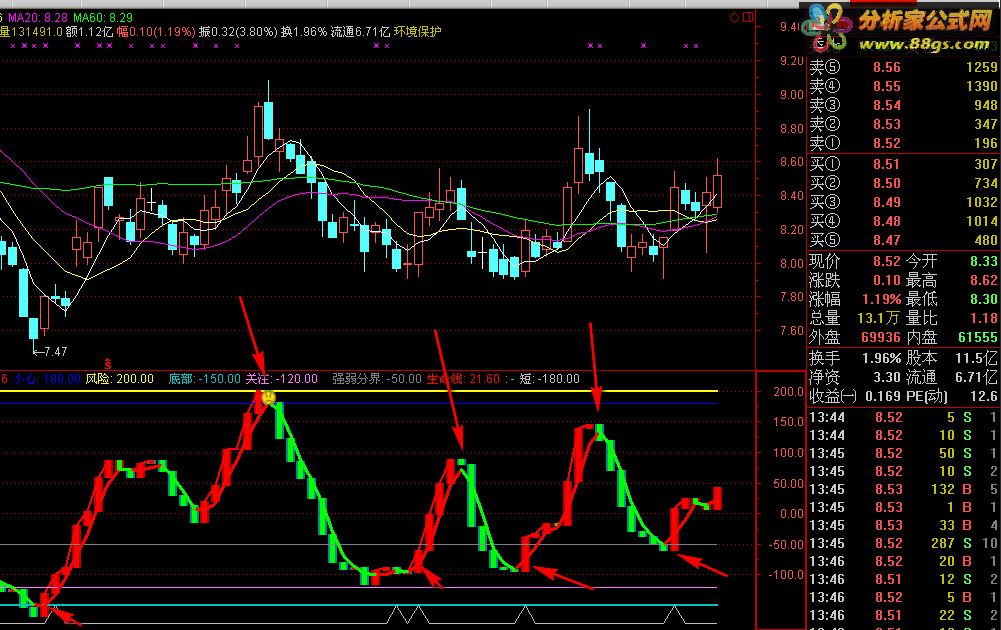Screen dimensions: 1001x630
Task: Select the 13:45 trade row with volume 287 S
Action: 903,543
